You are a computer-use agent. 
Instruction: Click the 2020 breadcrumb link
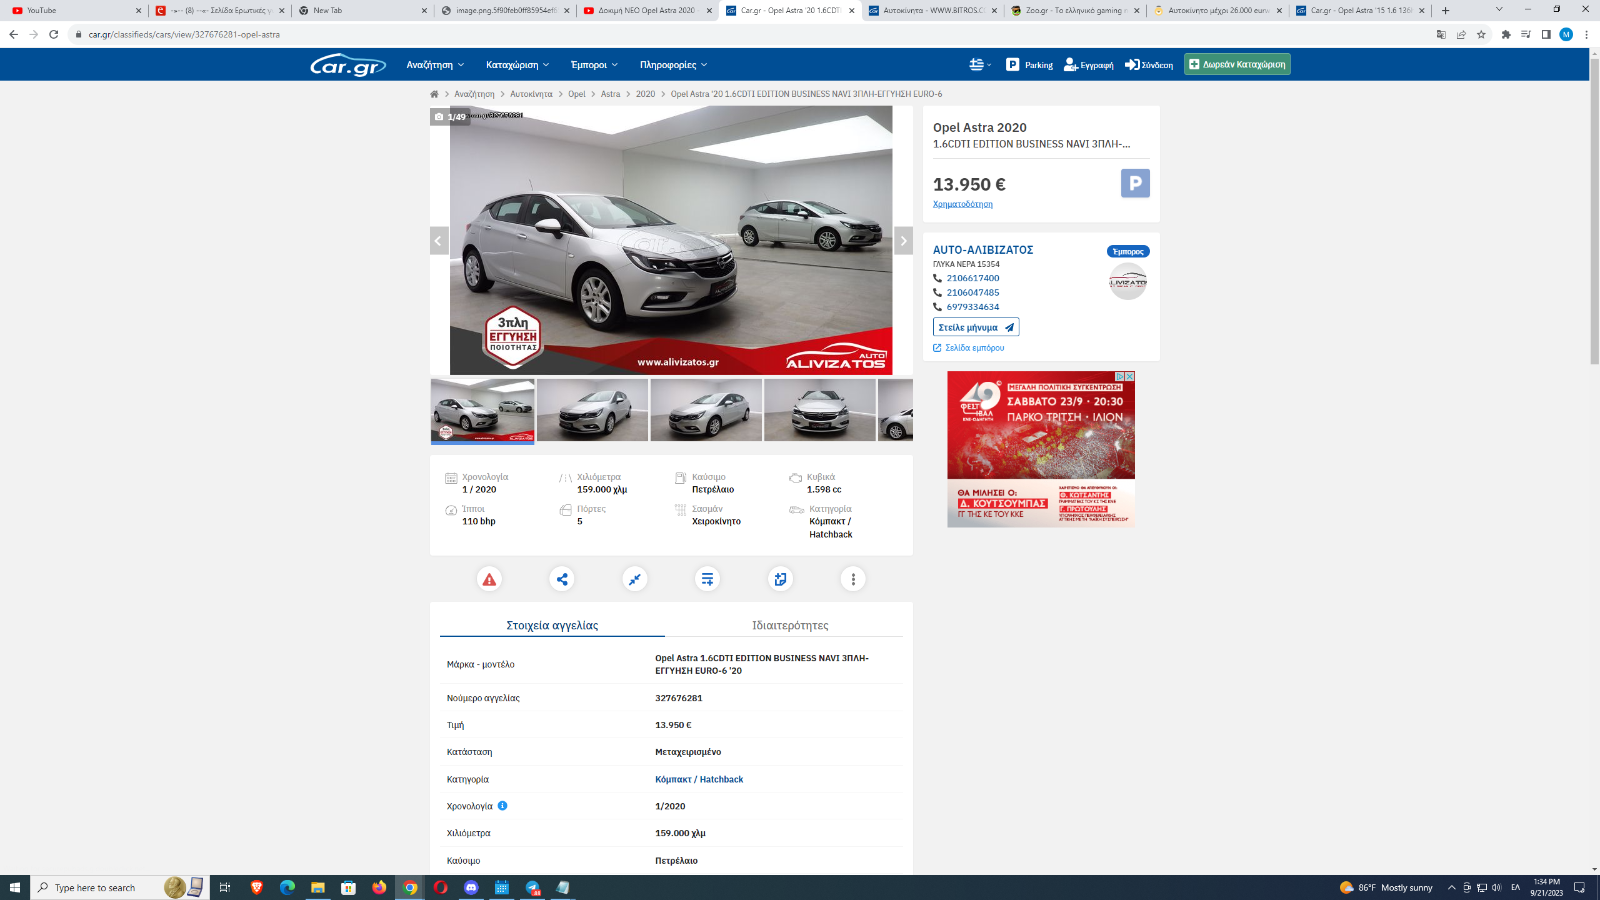645,94
